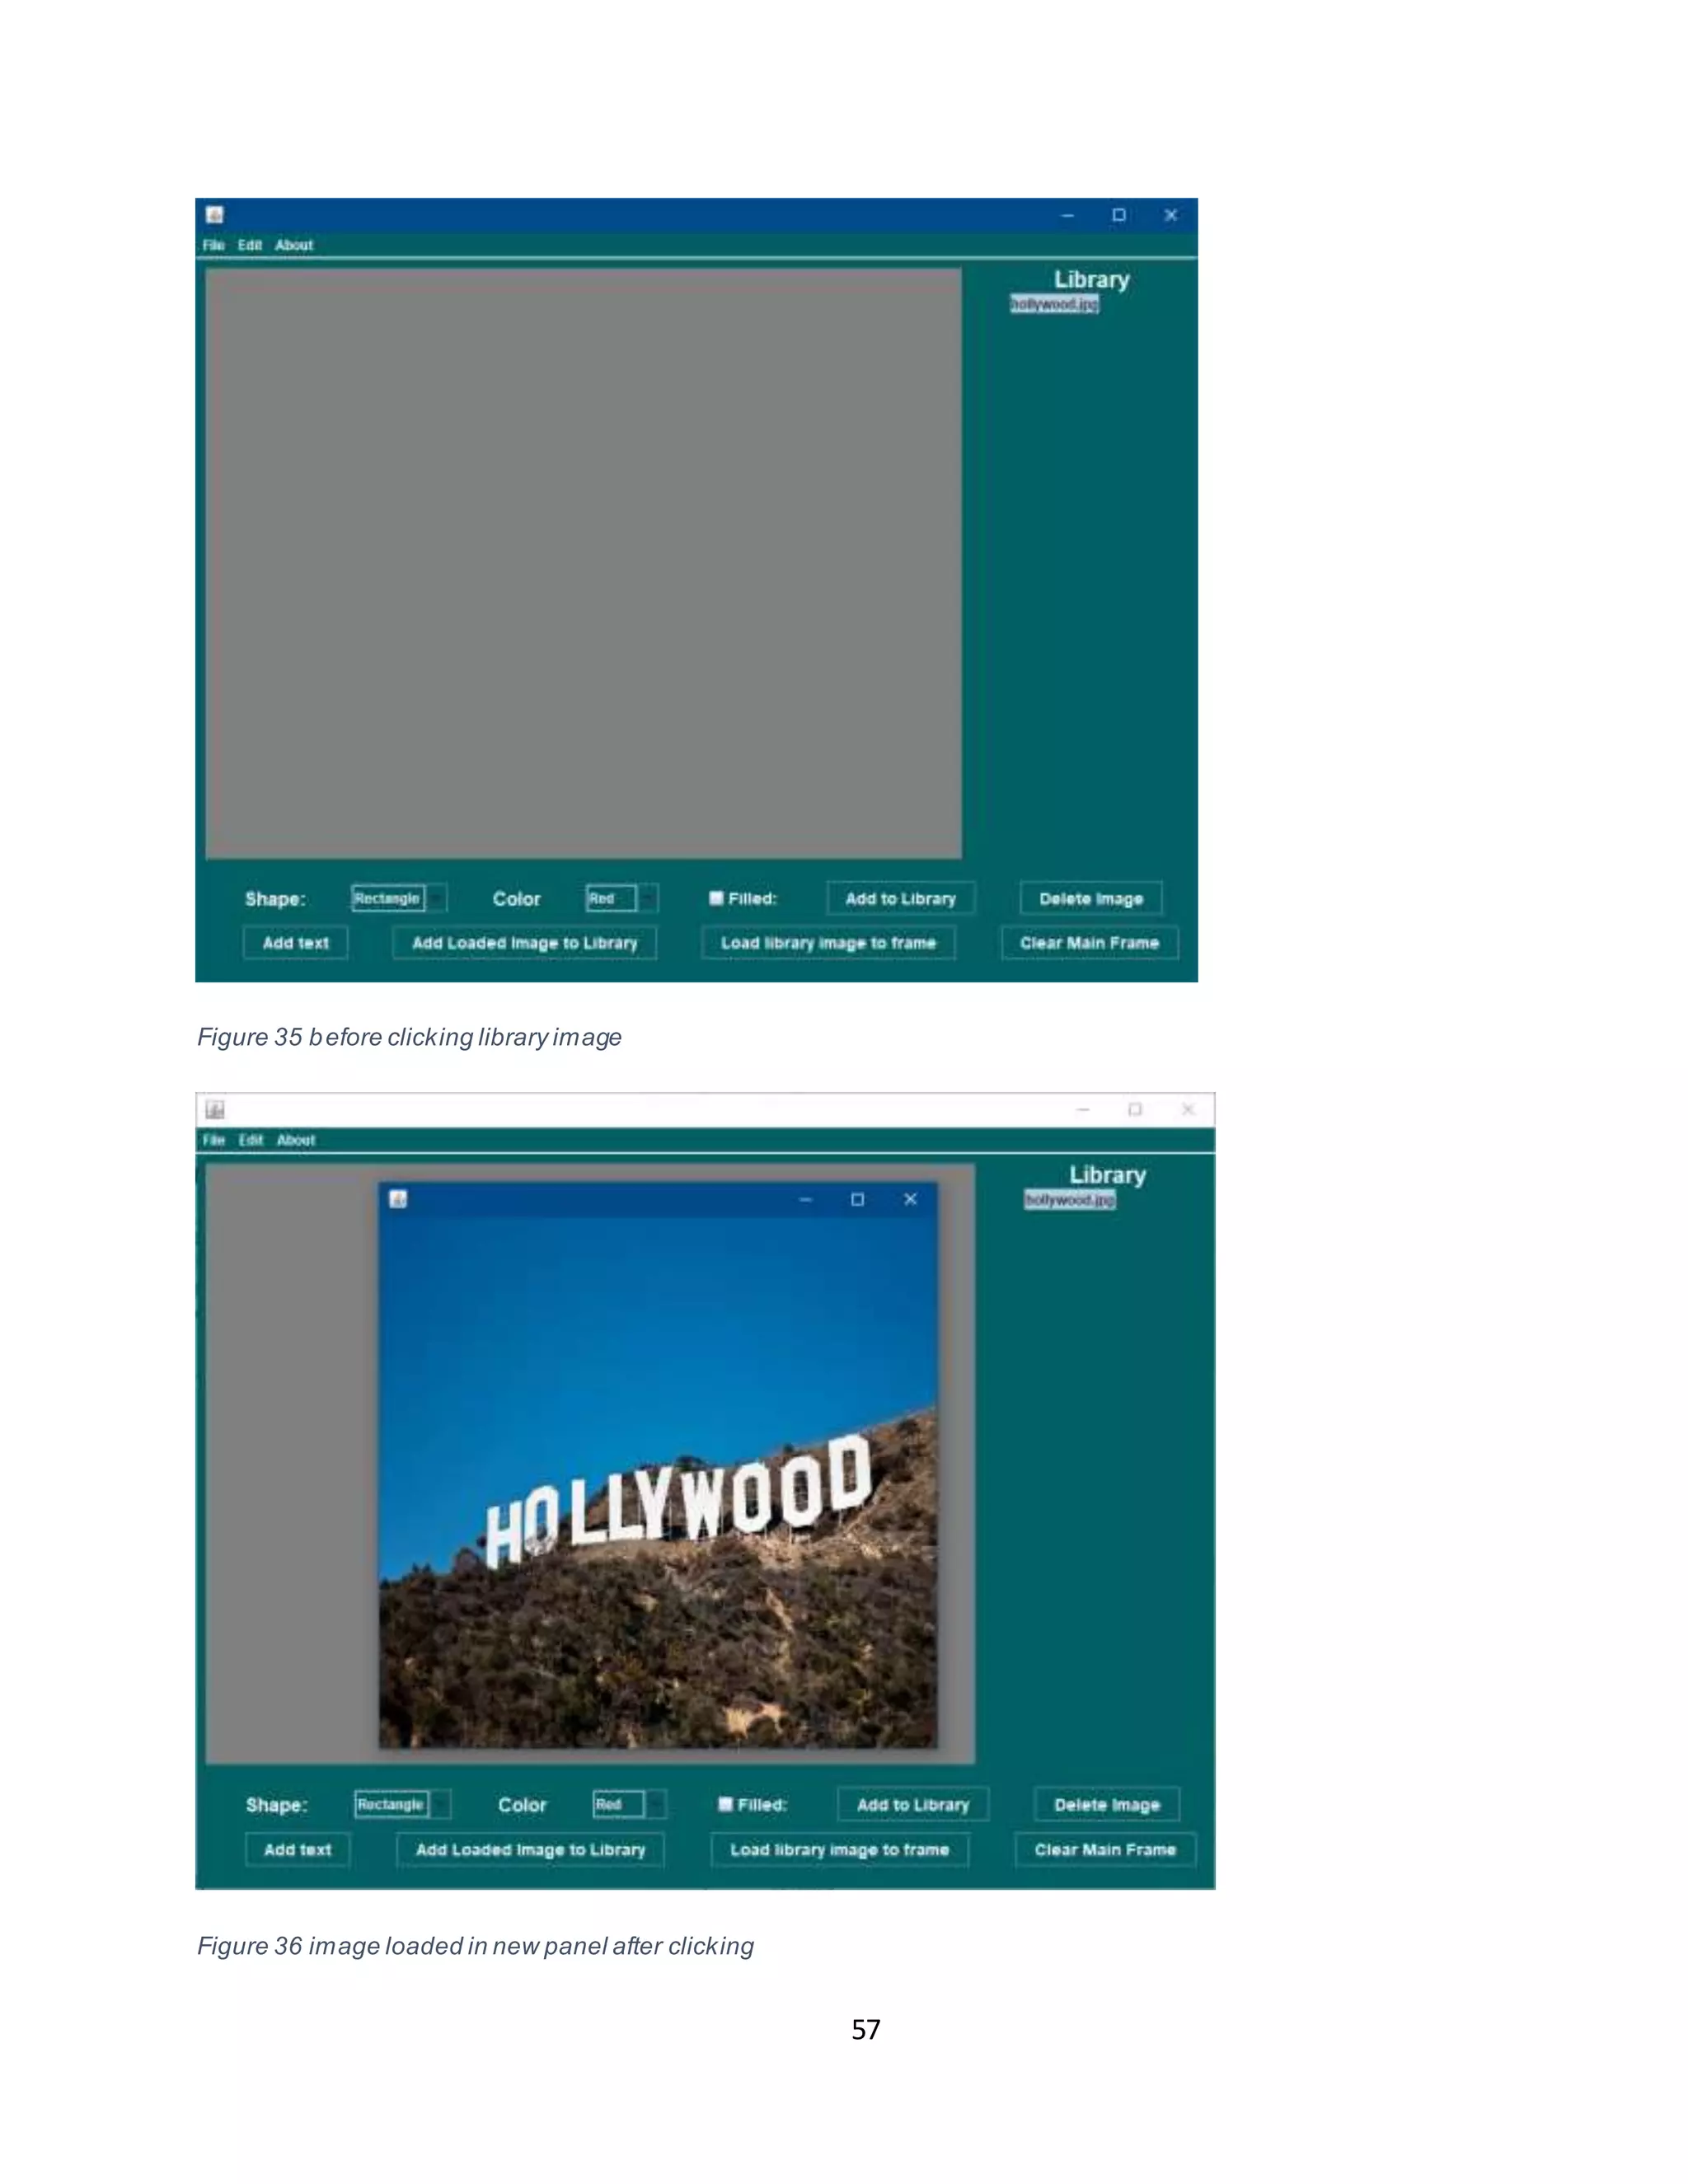Open Color Red dropdown in Figure 35 window
Image resolution: width=1688 pixels, height=2184 pixels.
point(622,898)
